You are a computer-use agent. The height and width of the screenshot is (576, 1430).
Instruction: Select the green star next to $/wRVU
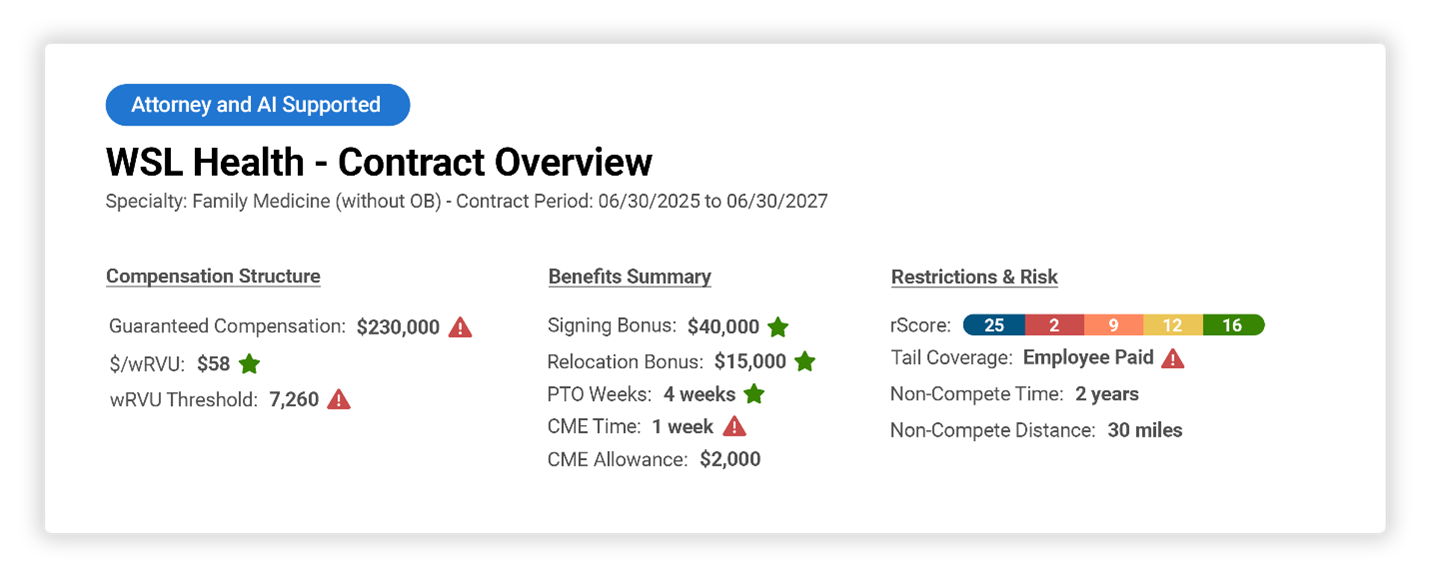[x=247, y=363]
